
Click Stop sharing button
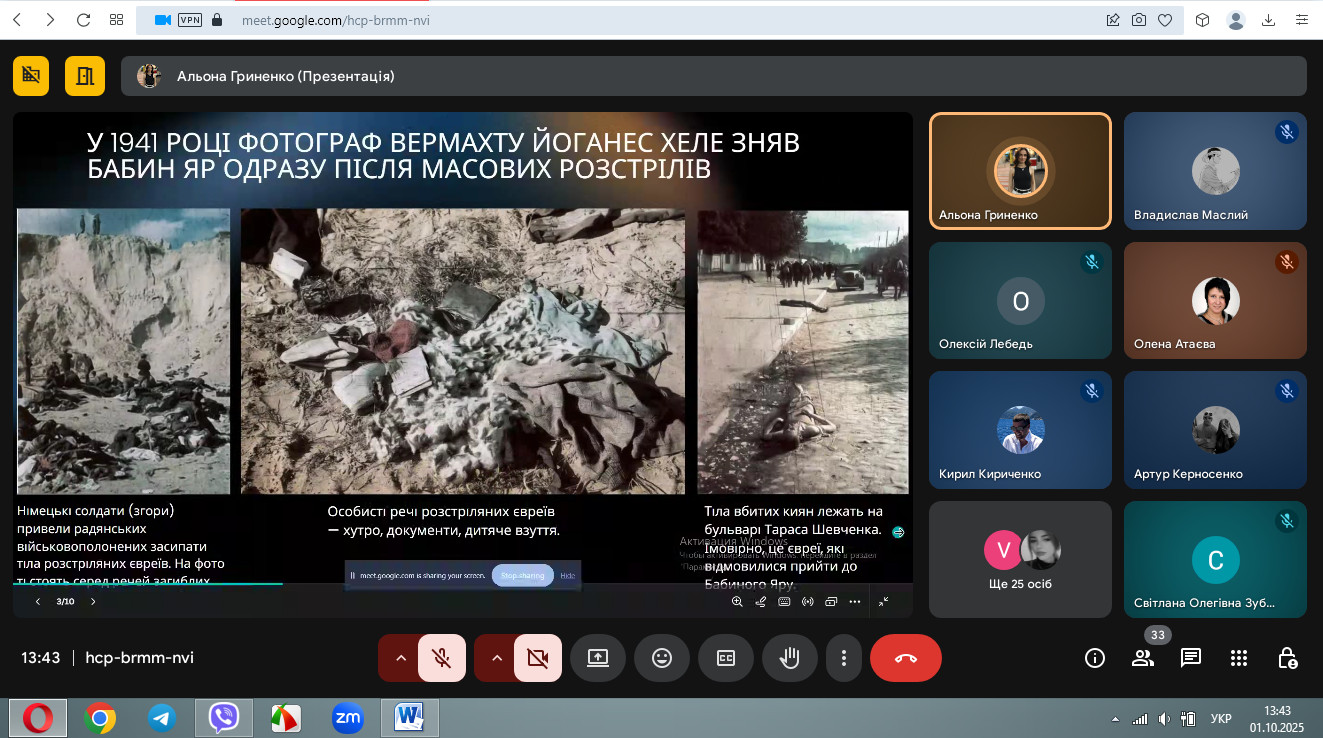522,576
